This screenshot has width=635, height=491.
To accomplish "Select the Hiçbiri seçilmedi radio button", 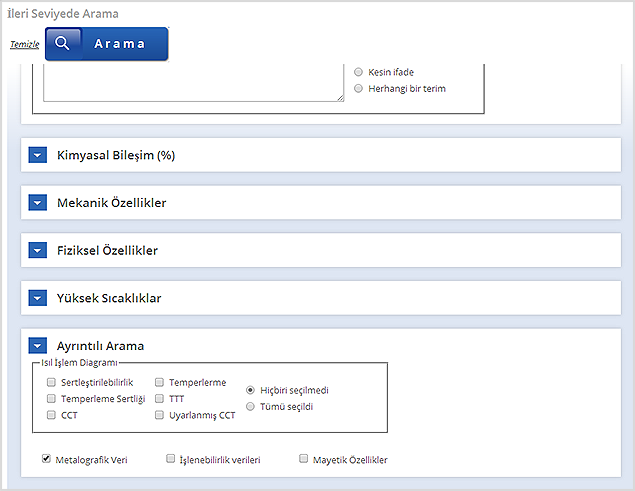I will pos(250,390).
